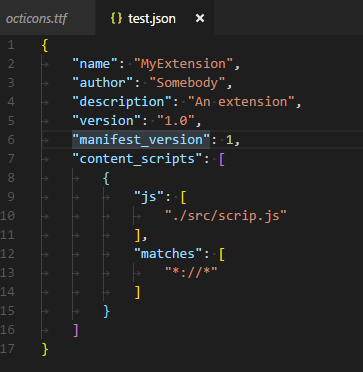Click the "*://*" match pattern string

tap(191, 273)
